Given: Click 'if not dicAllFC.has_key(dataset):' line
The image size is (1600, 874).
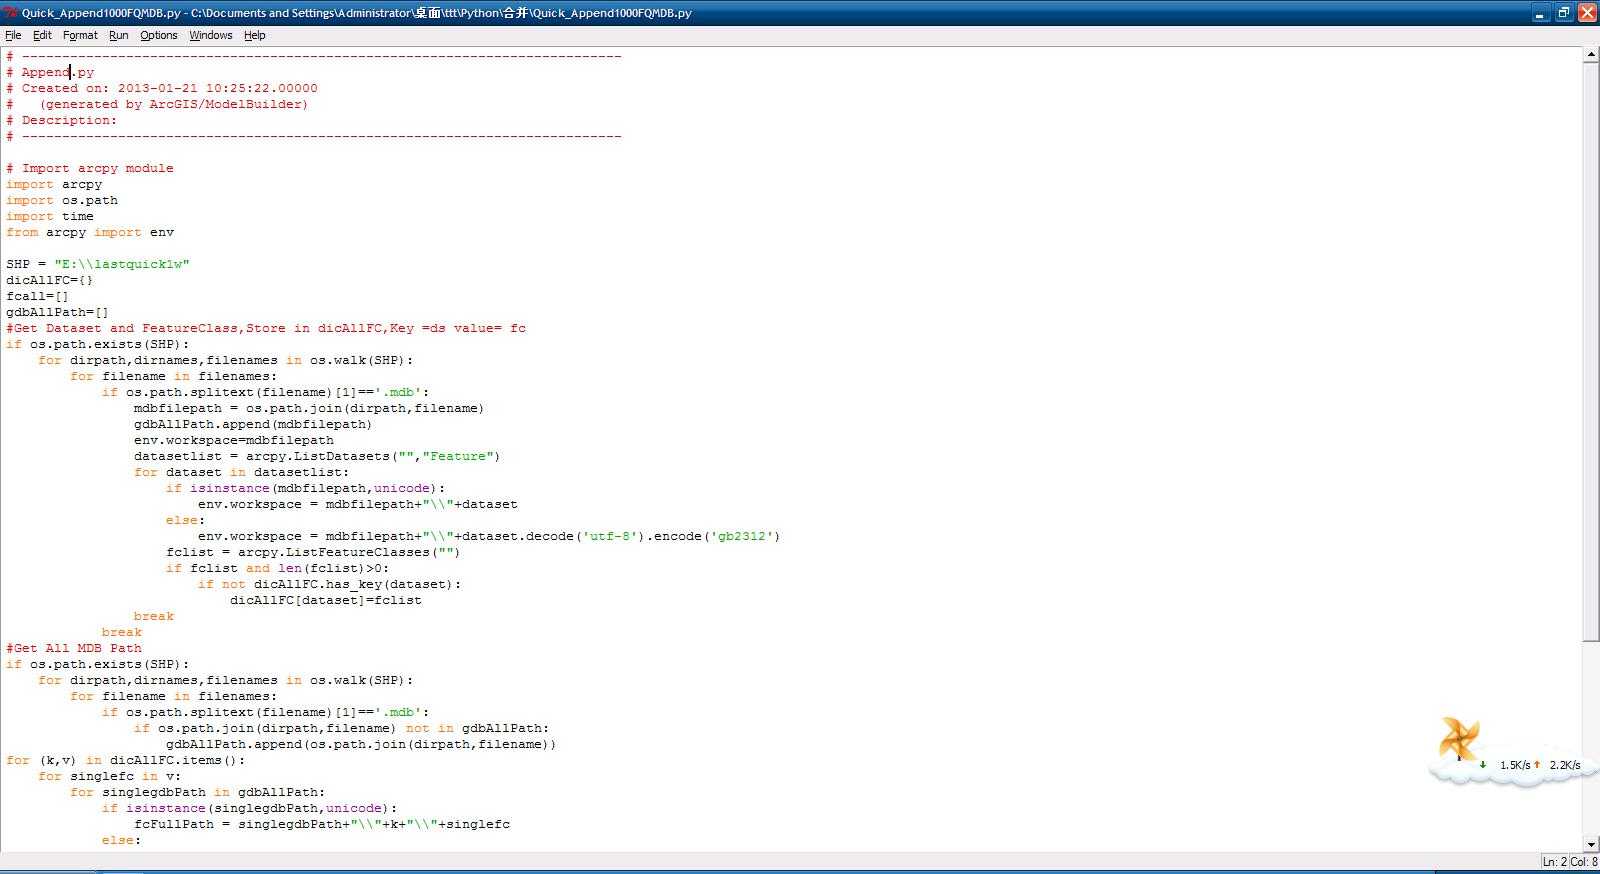Looking at the screenshot, I should point(329,584).
